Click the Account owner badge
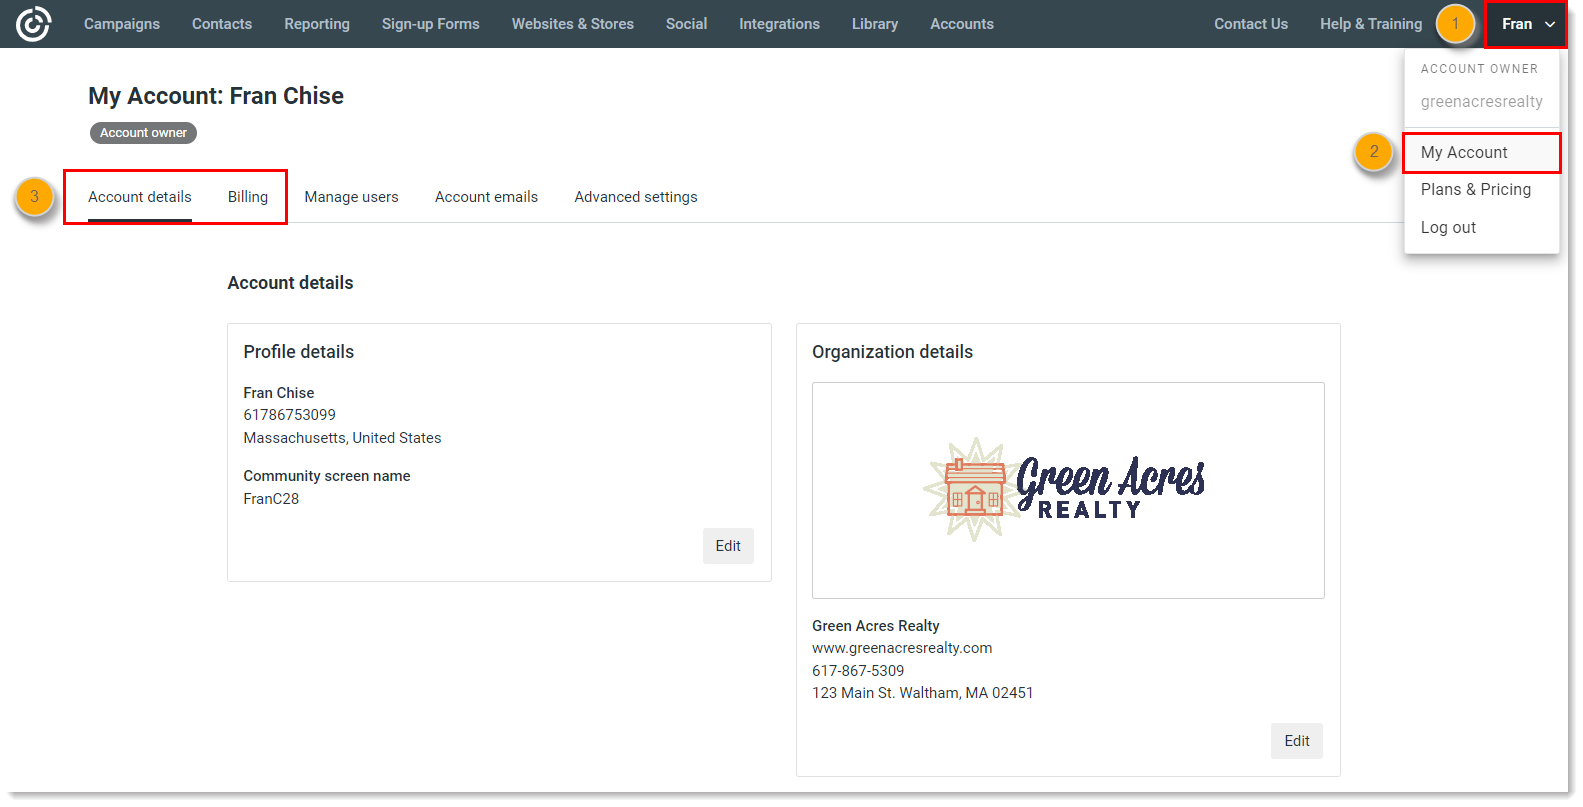Image resolution: width=1583 pixels, height=807 pixels. tap(143, 133)
